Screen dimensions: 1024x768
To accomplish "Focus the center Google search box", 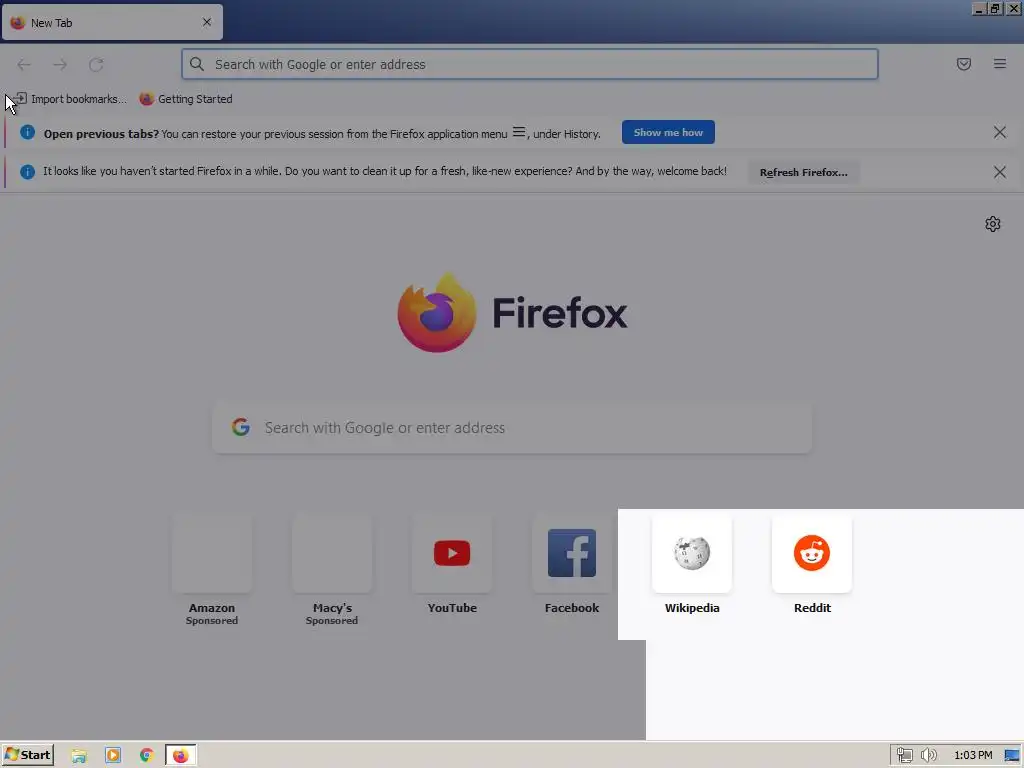I will pyautogui.click(x=512, y=428).
